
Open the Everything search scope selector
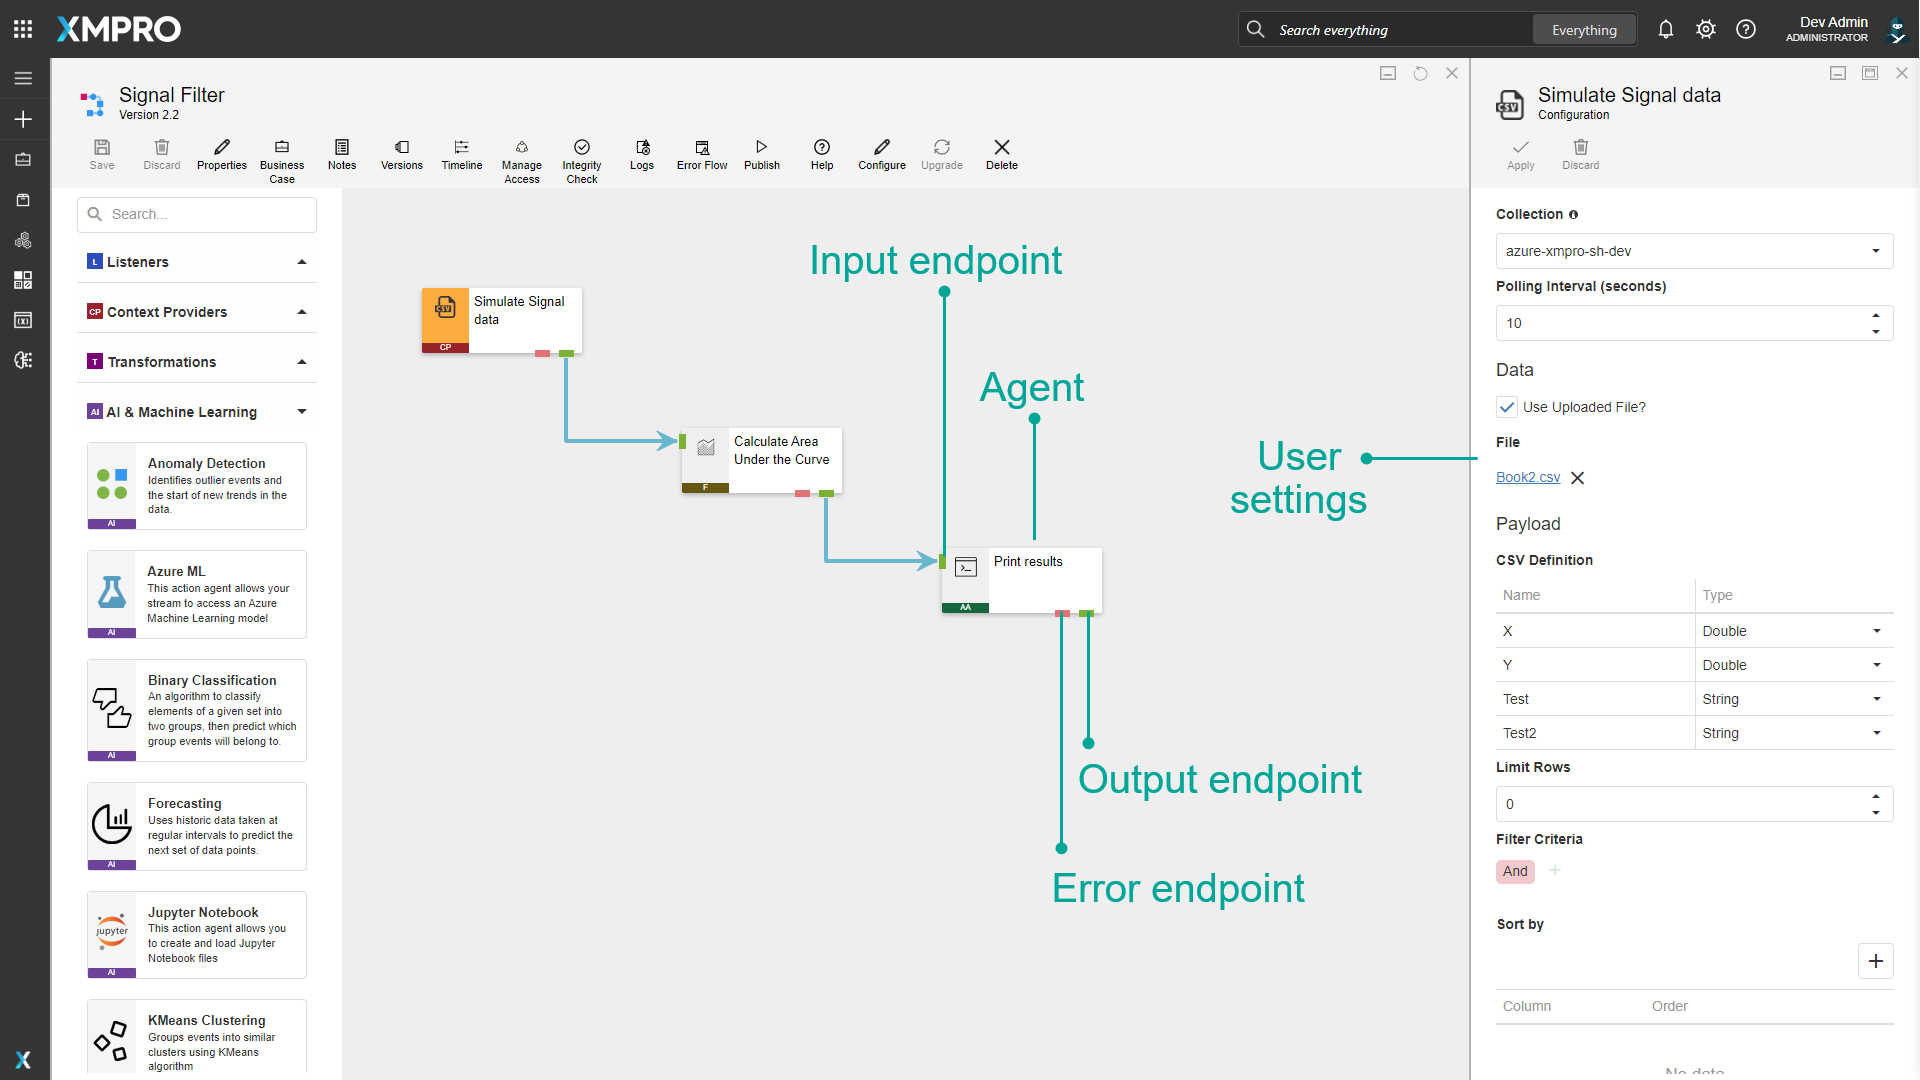click(1584, 29)
